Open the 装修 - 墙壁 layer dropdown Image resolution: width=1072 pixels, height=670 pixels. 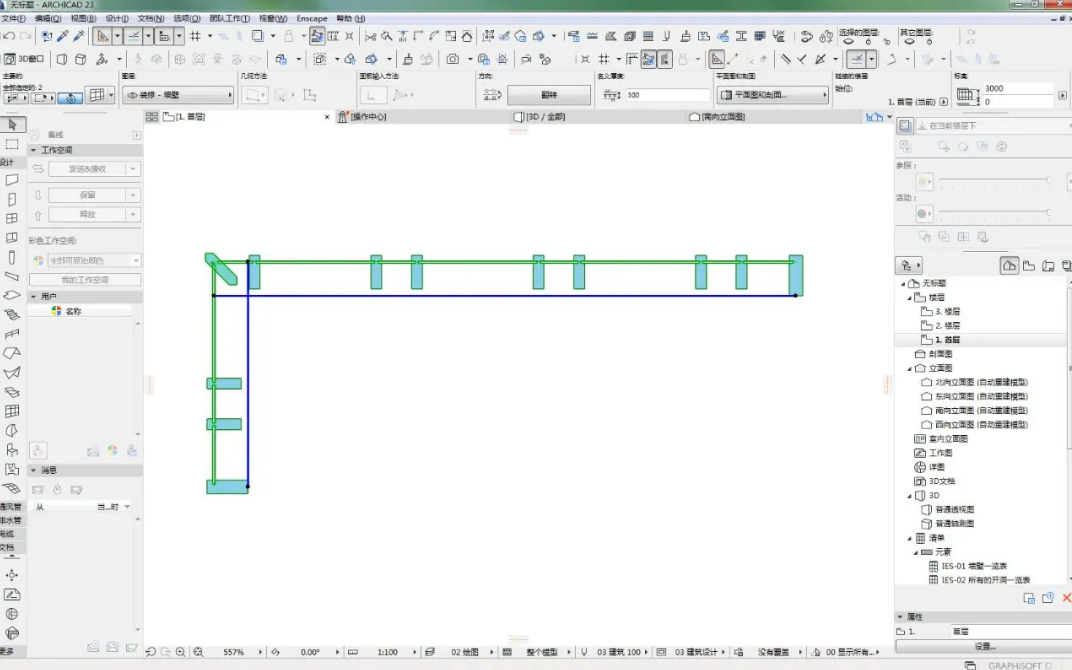tap(178, 95)
